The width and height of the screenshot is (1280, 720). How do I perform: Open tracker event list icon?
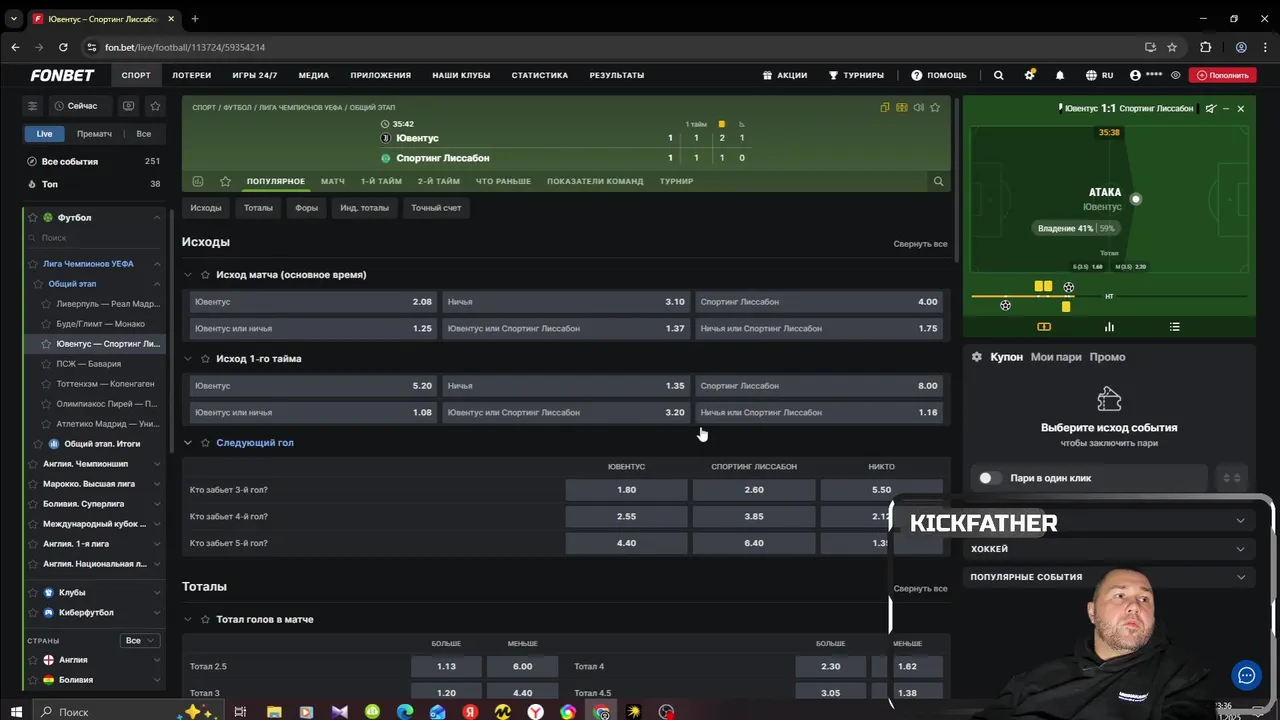click(x=1175, y=327)
